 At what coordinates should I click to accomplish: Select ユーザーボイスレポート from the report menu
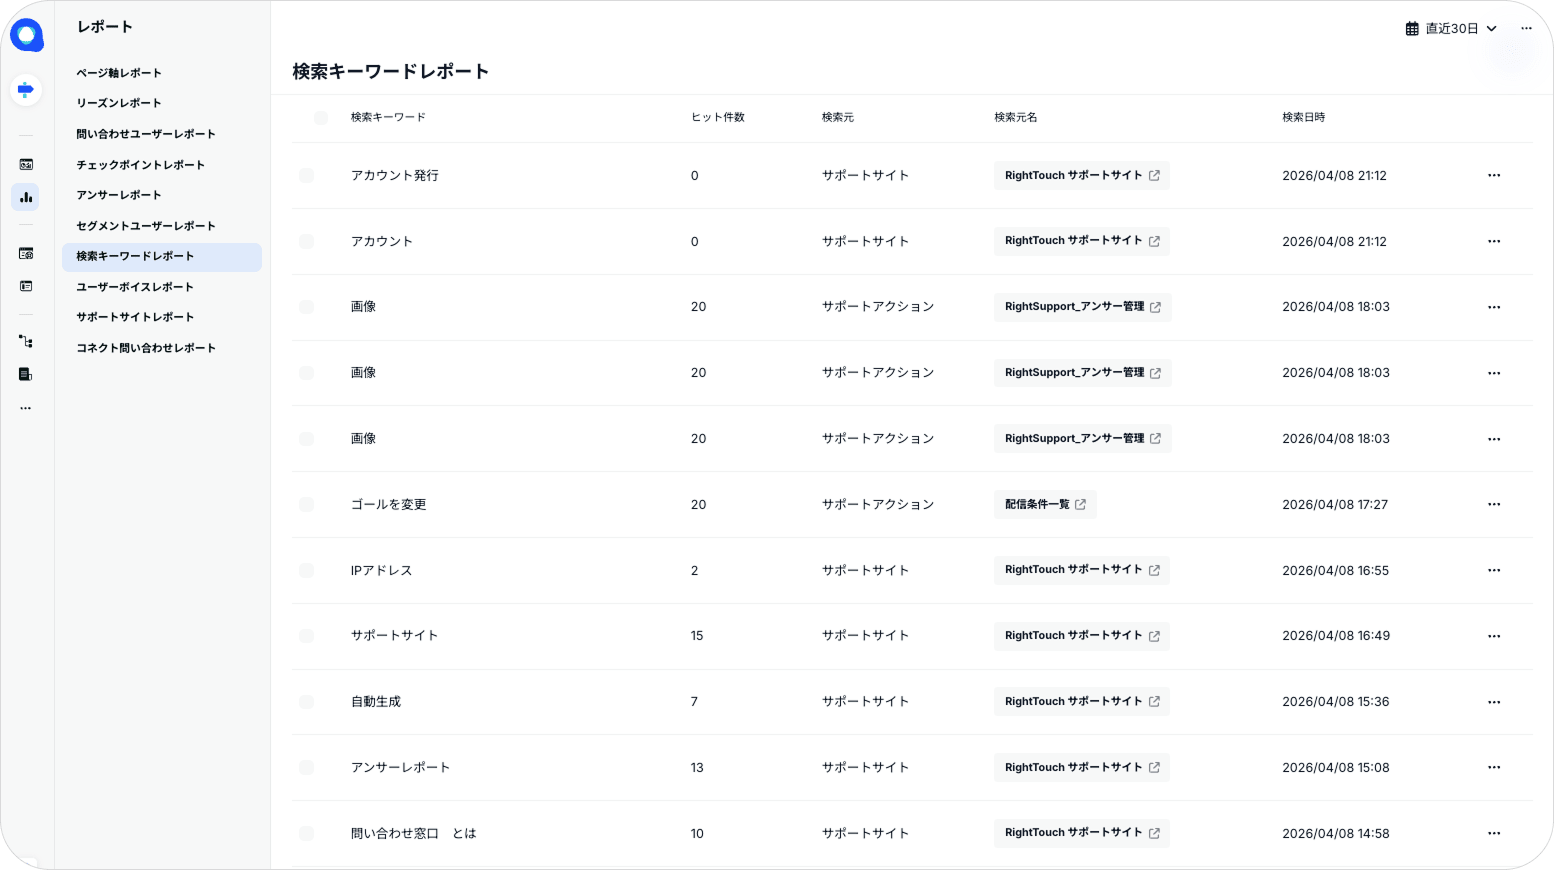135,287
